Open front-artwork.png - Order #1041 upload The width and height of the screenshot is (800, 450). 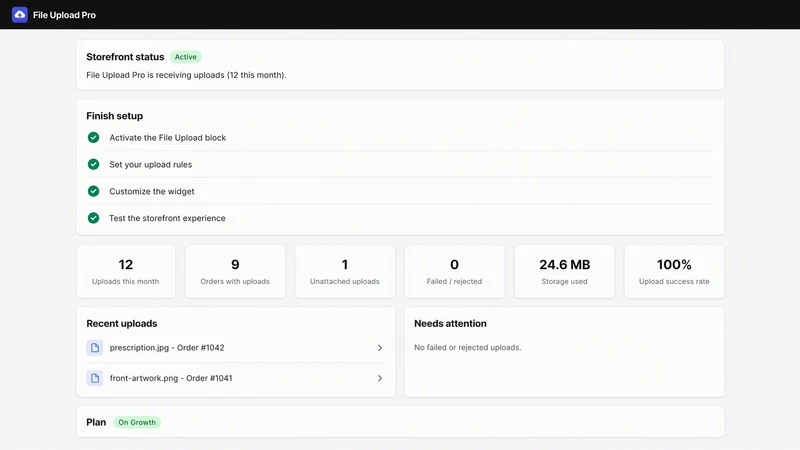click(x=236, y=378)
